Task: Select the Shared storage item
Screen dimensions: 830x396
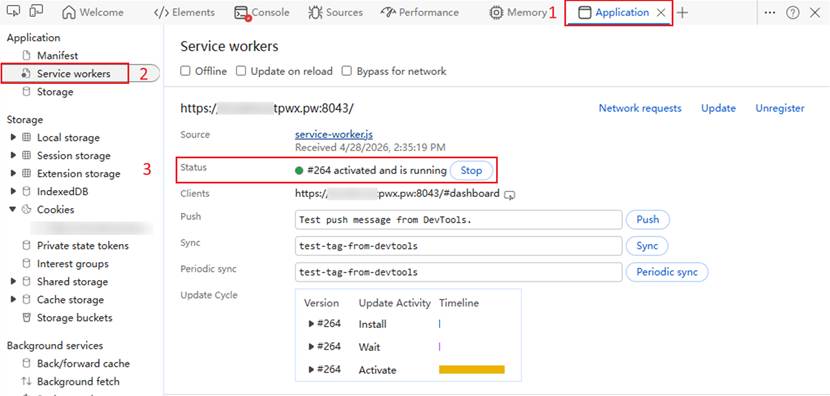Action: tap(72, 282)
